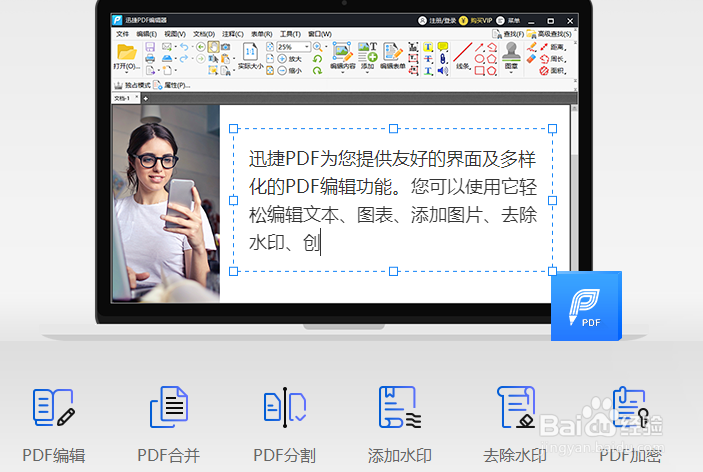Expand the Stamp (图章) dropdown arrow
This screenshot has width=703, height=472.
[511, 72]
